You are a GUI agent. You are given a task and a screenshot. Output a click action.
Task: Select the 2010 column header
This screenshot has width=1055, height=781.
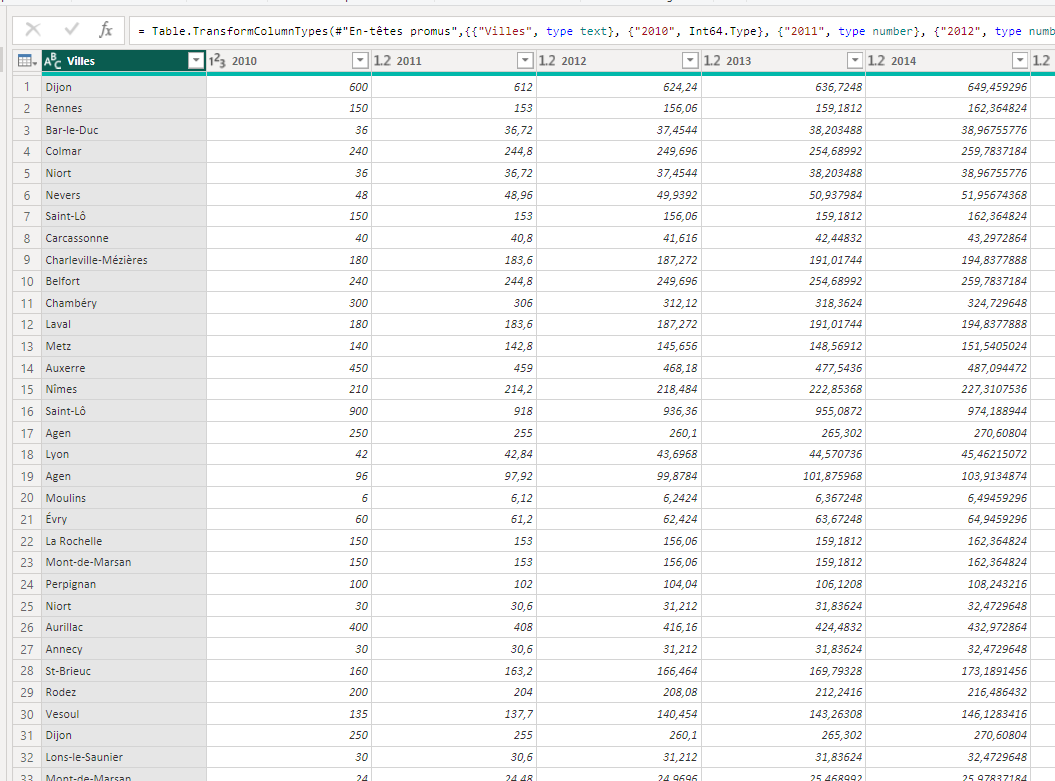tap(289, 61)
